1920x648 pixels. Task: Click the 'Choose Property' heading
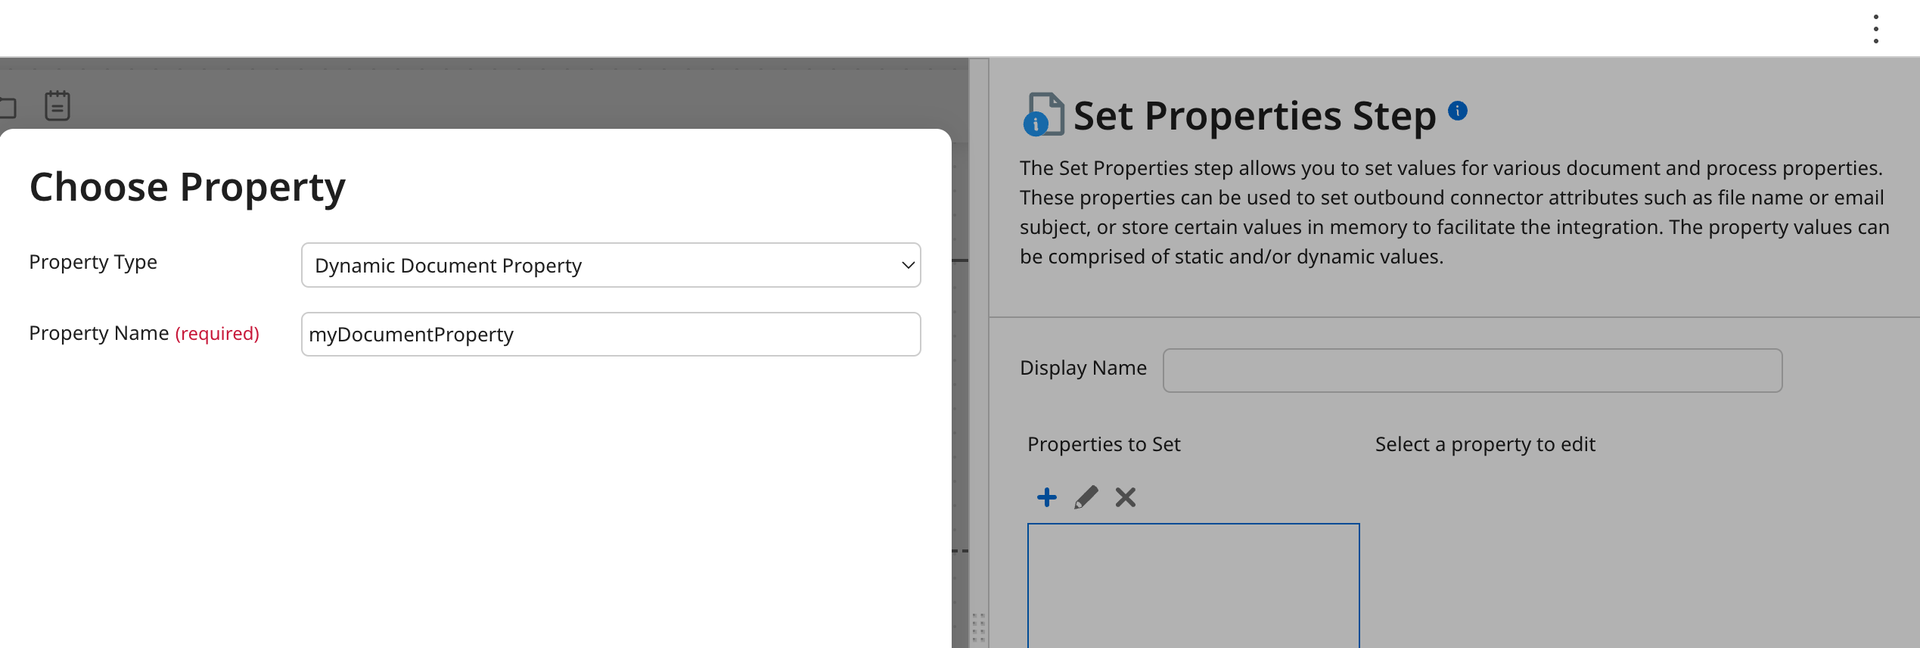coord(187,187)
